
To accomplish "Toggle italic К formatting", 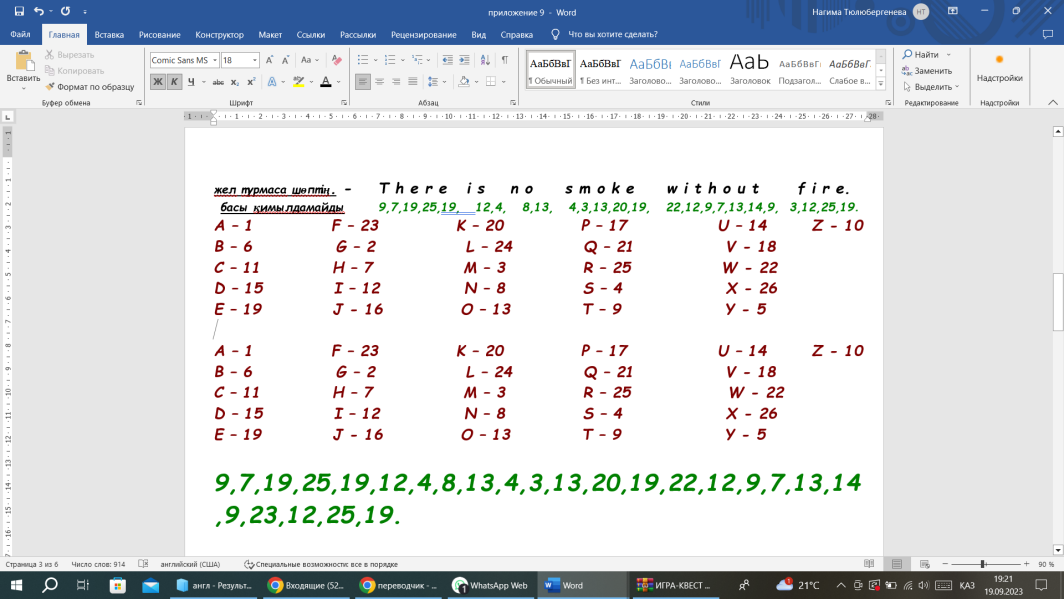I will point(174,81).
